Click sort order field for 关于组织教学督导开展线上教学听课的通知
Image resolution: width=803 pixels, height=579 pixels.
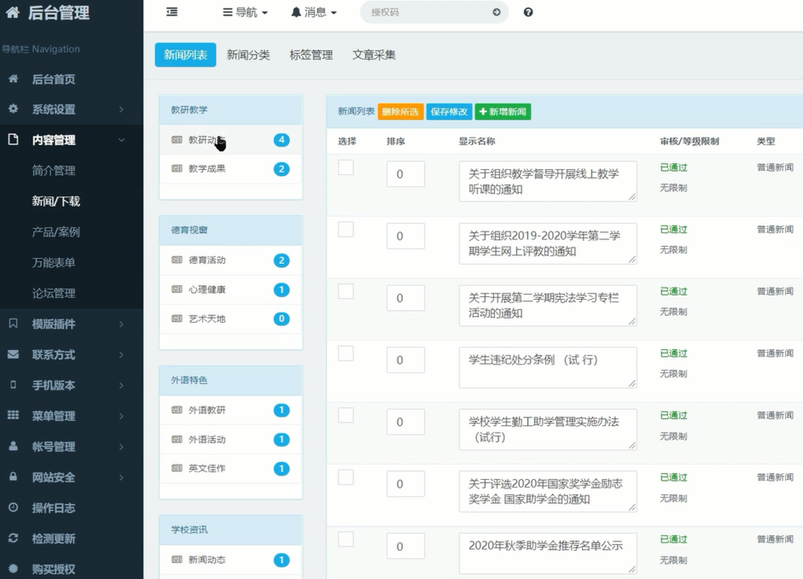coord(406,175)
